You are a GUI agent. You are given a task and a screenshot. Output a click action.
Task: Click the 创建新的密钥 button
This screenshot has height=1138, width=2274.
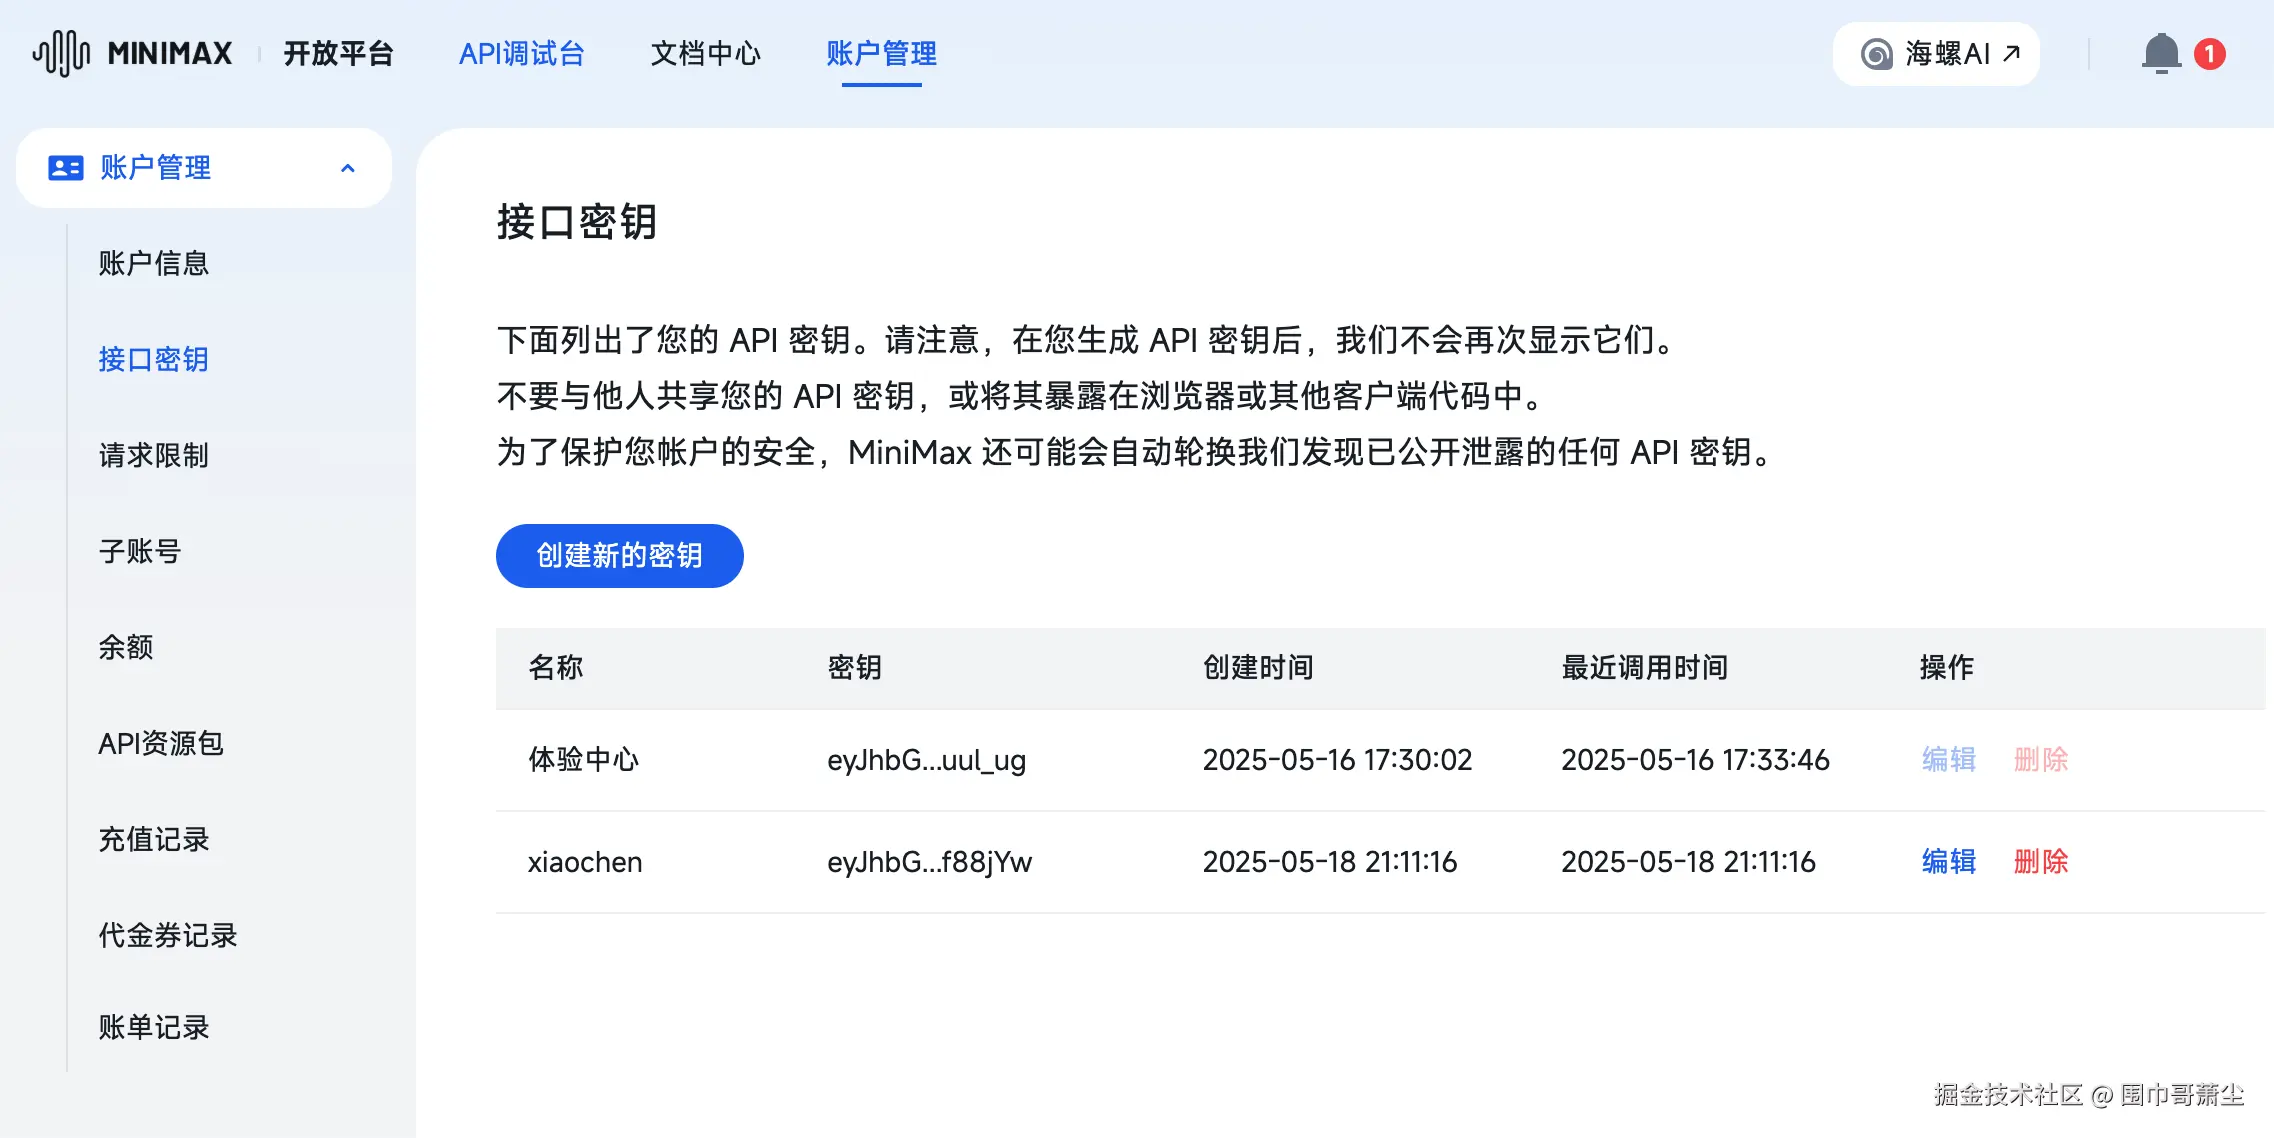click(x=619, y=555)
